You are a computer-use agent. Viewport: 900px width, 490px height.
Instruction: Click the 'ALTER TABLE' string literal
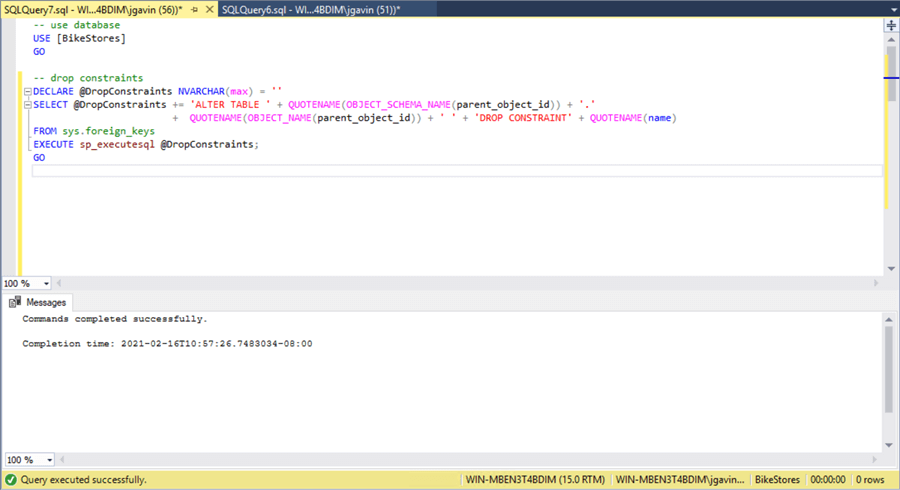point(230,104)
